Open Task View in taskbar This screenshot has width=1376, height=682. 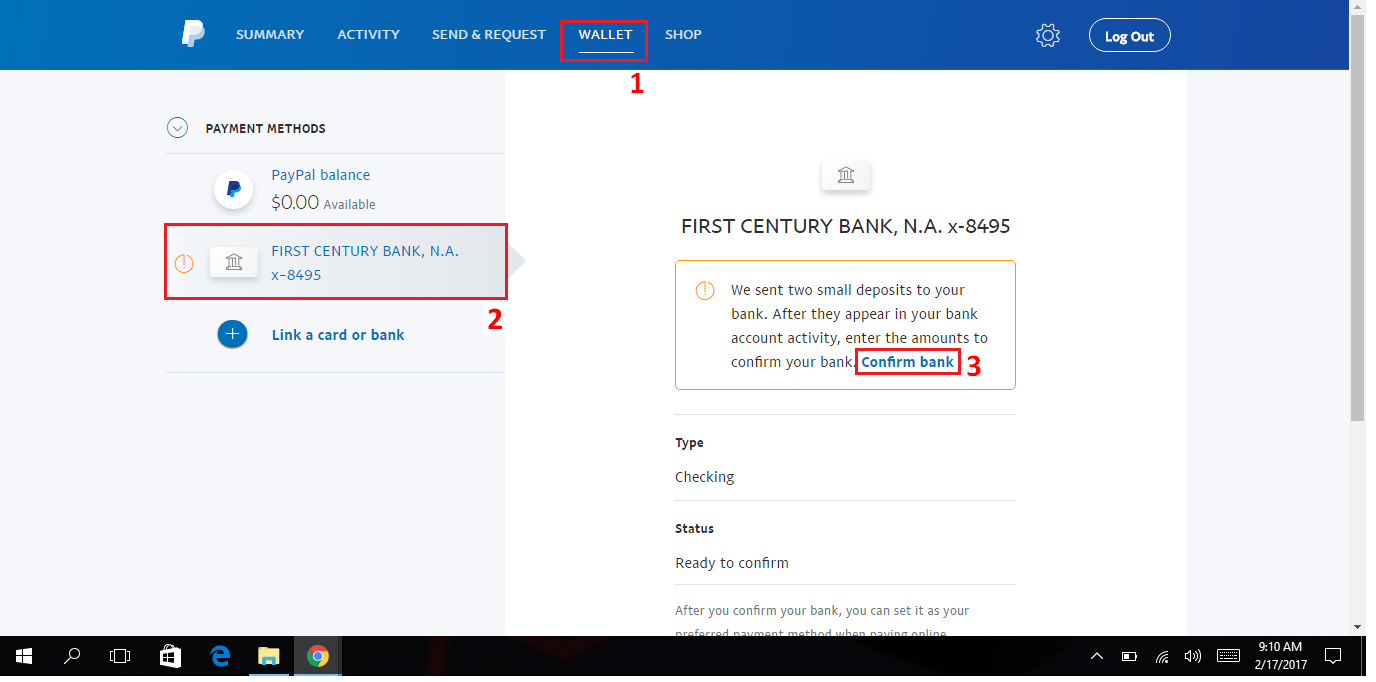[x=120, y=657]
